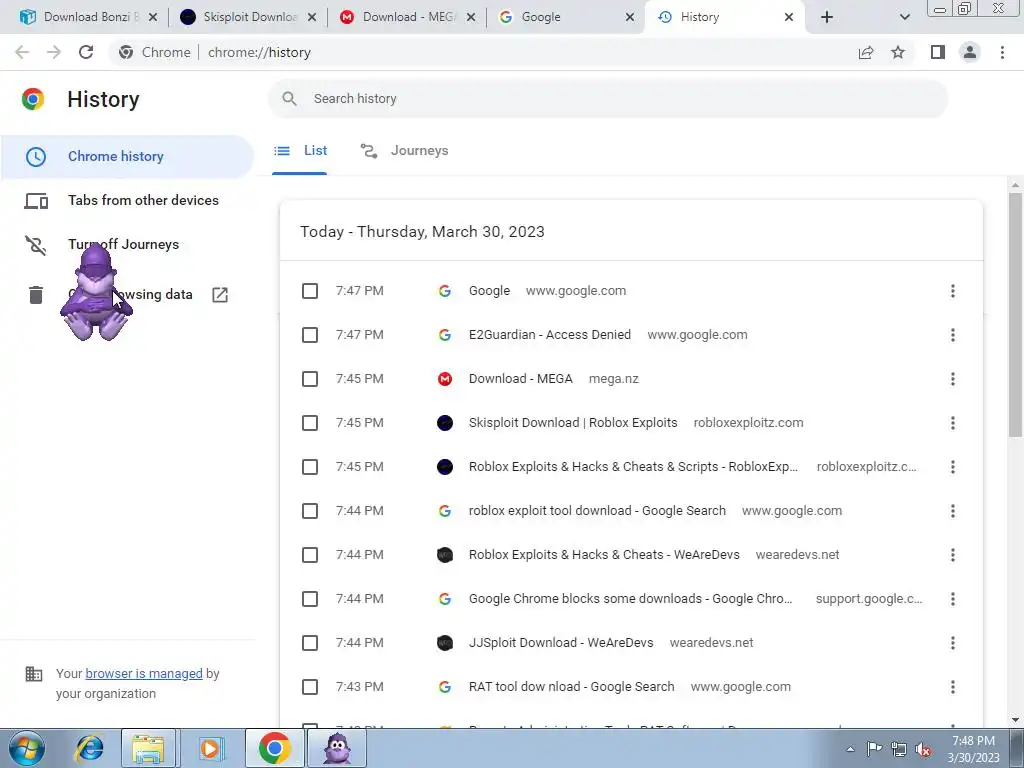The height and width of the screenshot is (768, 1024).
Task: Select Chrome history in the sidebar
Action: (127, 157)
